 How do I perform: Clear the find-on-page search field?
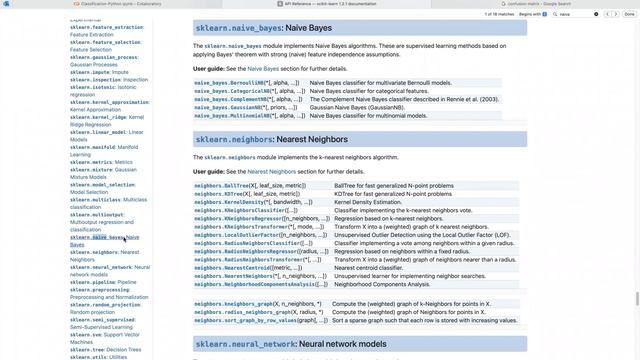pos(596,14)
